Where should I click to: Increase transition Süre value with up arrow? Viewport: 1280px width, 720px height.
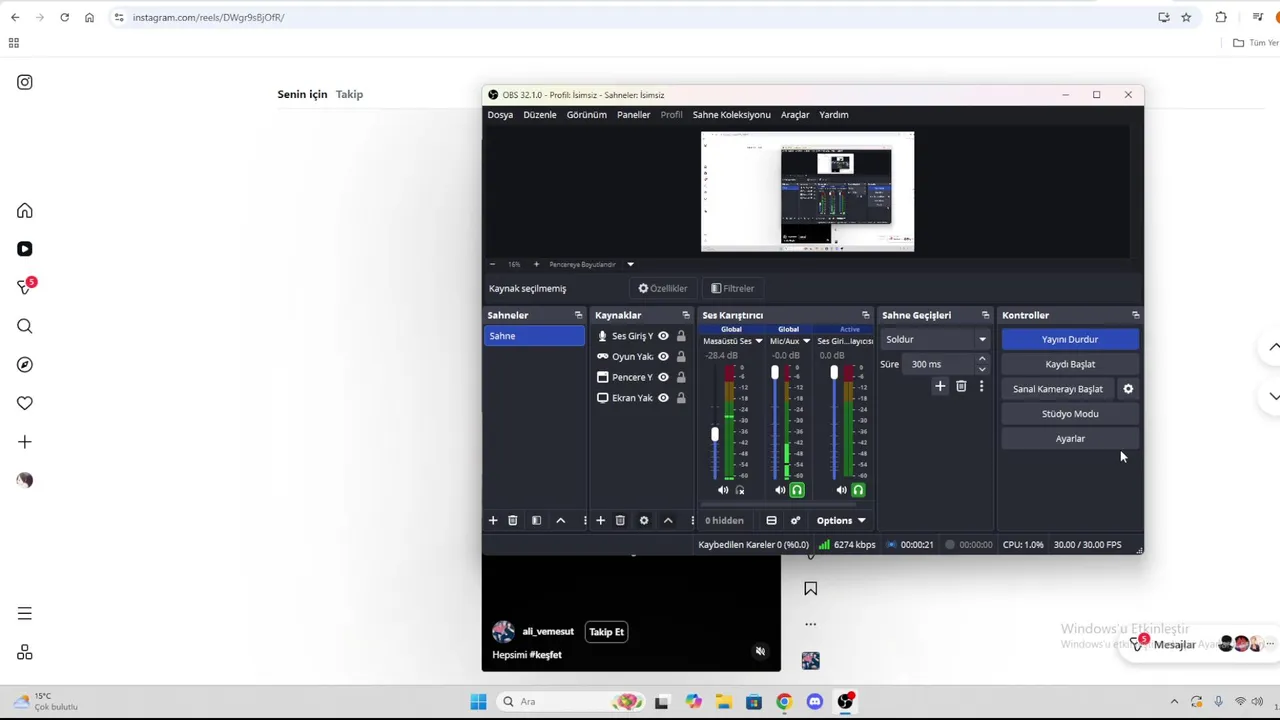pyautogui.click(x=982, y=359)
